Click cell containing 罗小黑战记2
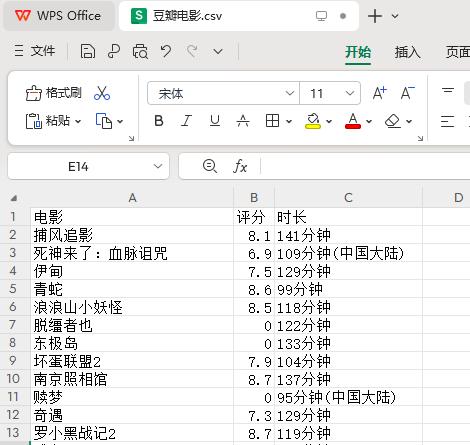This screenshot has width=470, height=445. pos(132,433)
